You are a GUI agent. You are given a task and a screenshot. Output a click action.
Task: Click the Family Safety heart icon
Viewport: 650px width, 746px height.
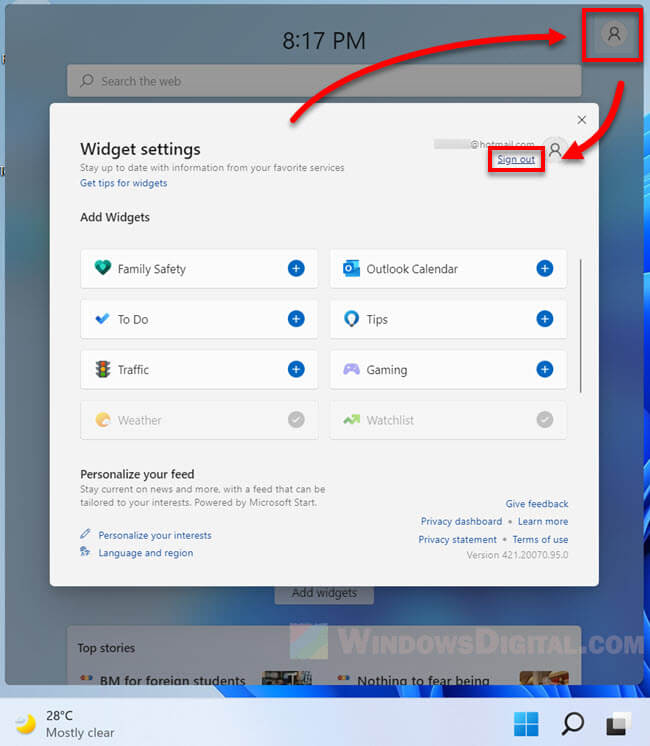(103, 268)
